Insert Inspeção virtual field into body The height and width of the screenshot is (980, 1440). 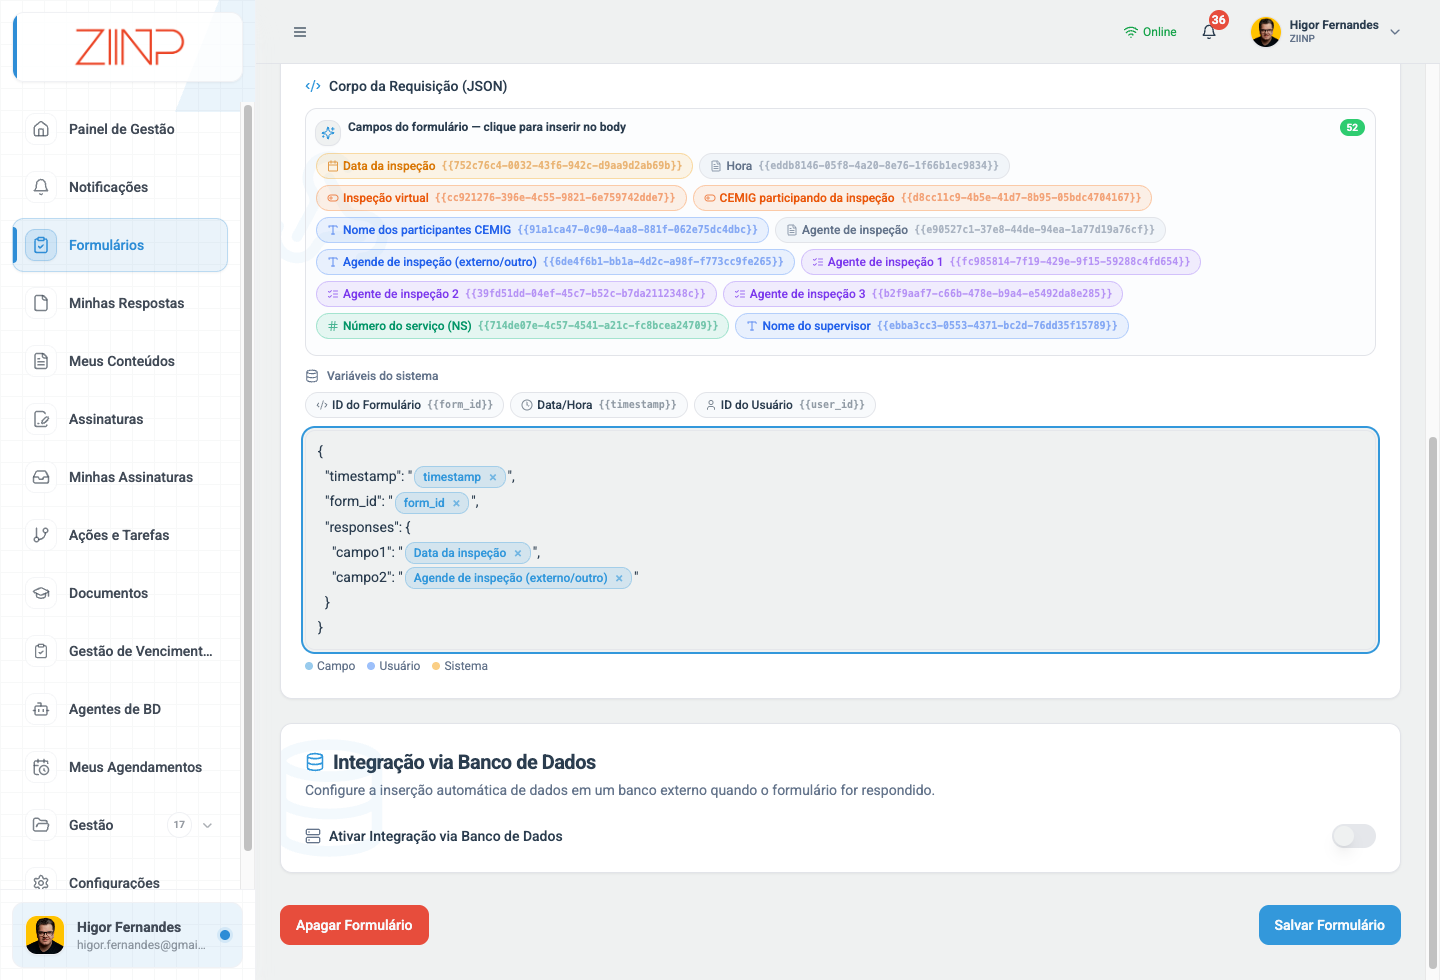point(501,198)
